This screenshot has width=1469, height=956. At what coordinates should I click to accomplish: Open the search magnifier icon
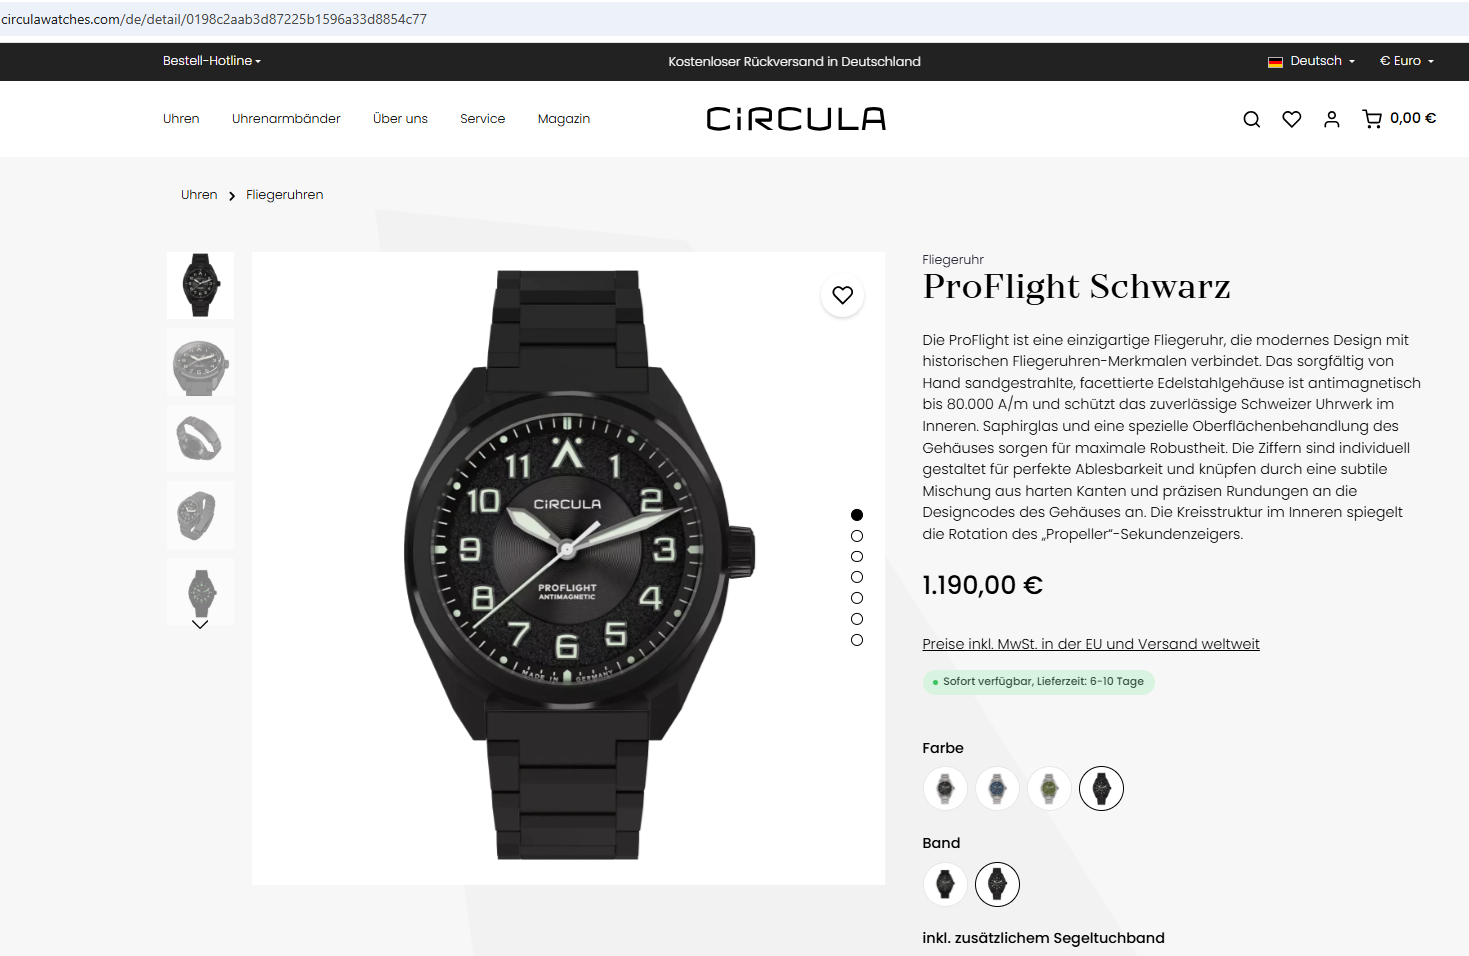[1251, 119]
